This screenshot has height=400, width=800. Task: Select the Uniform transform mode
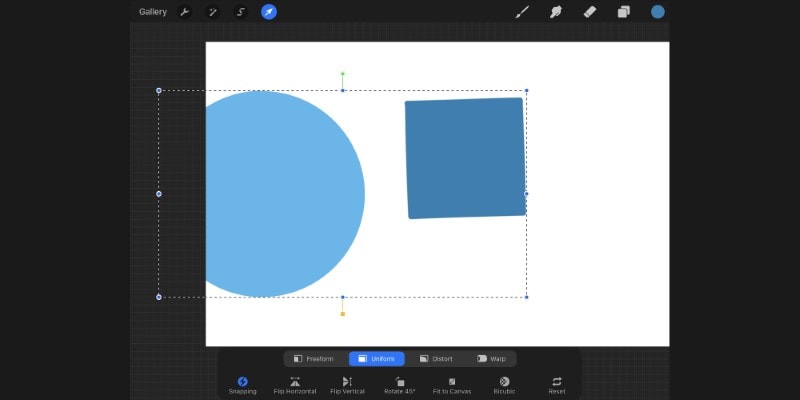coord(377,359)
